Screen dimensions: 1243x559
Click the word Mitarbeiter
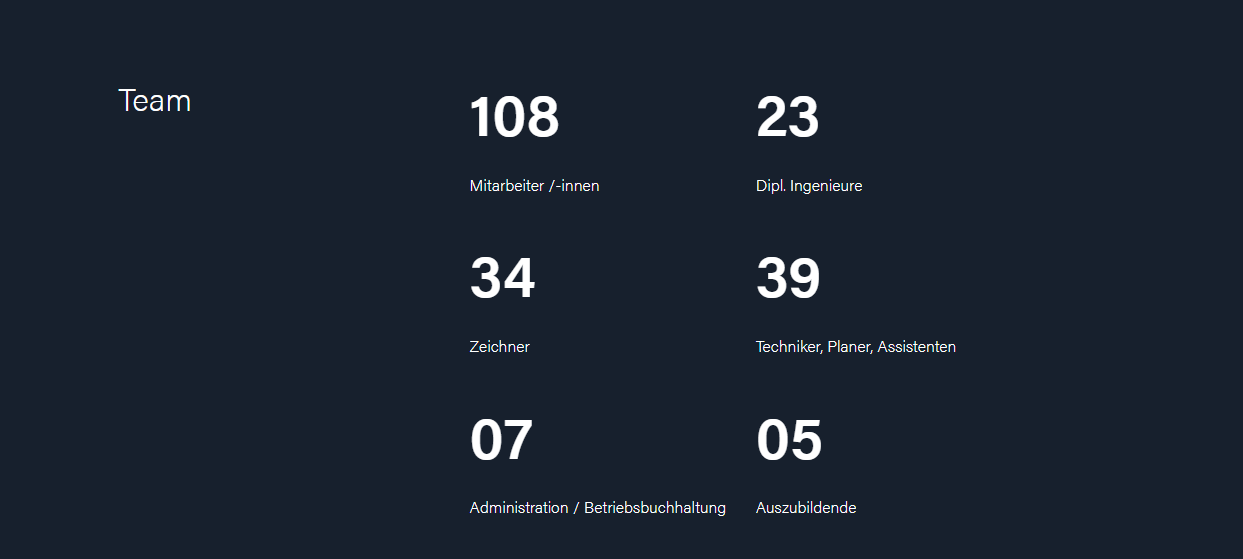506,186
